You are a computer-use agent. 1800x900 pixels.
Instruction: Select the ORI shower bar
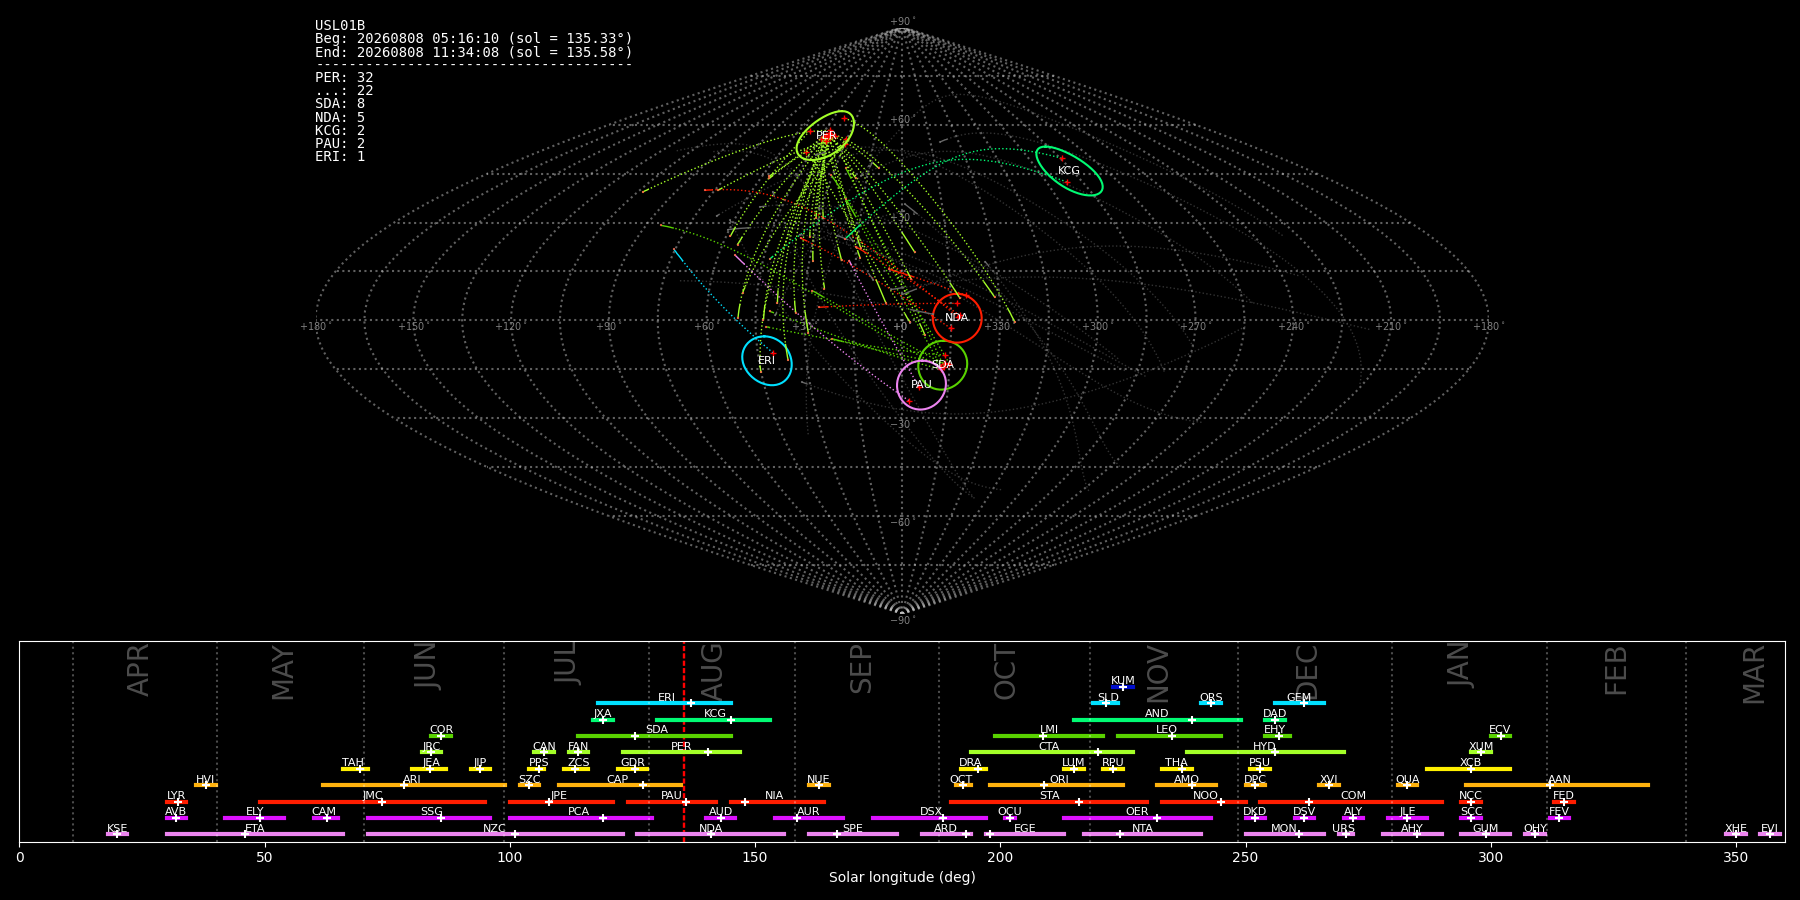[x=1056, y=785]
